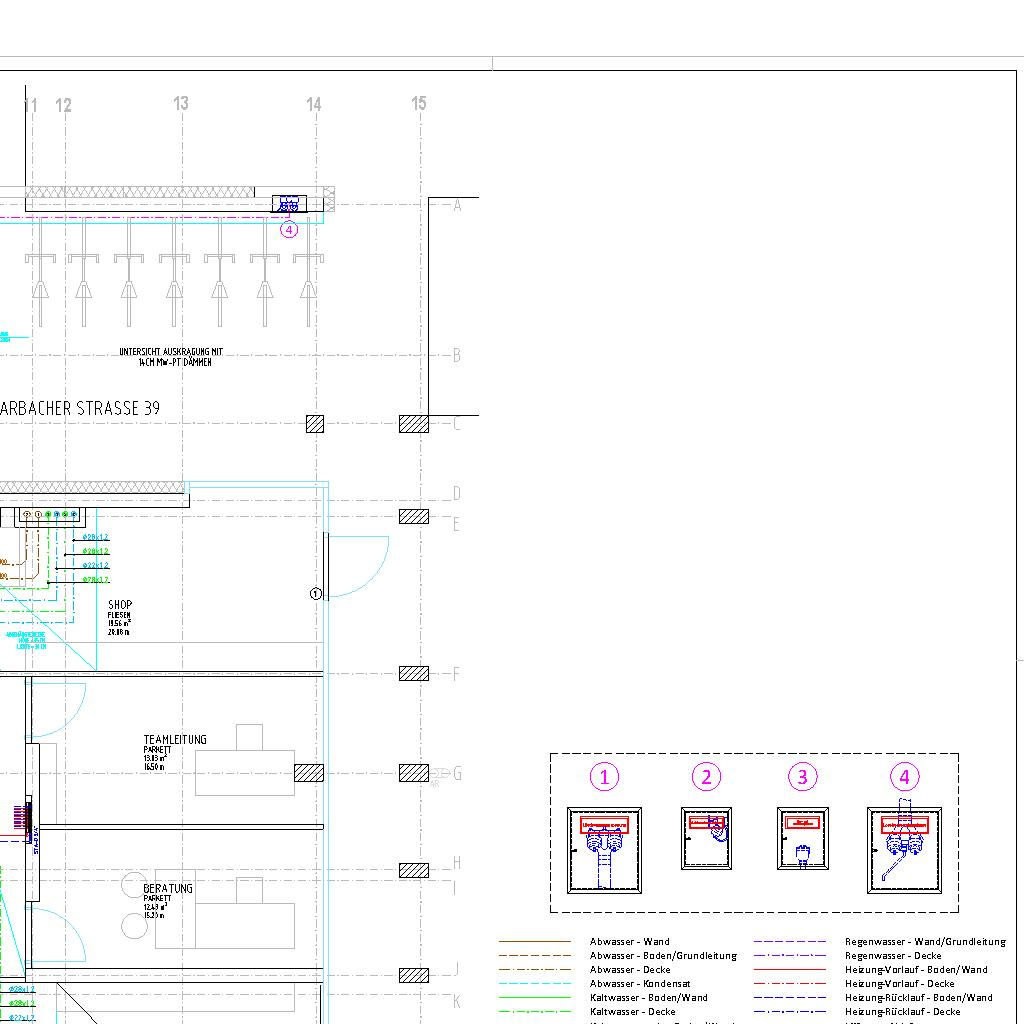
Task: Click magenta circle 1 in legend box
Action: [x=604, y=777]
